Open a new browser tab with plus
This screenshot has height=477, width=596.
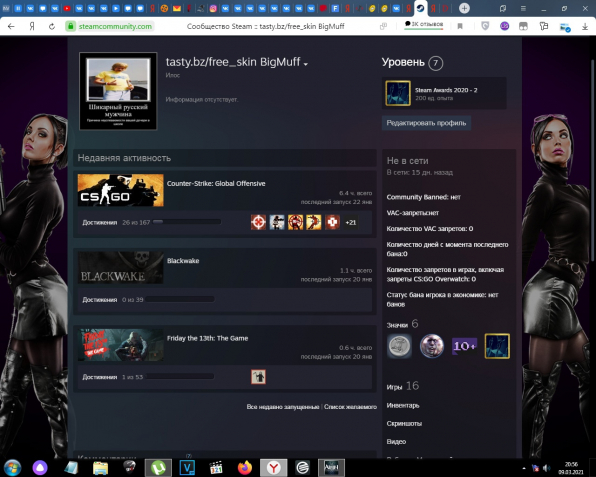coord(464,8)
